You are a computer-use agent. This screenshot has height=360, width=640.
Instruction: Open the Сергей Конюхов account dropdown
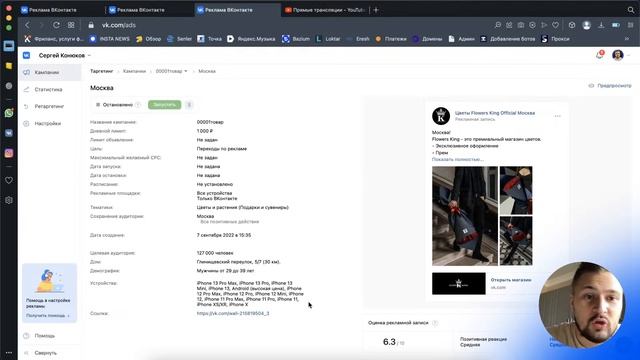[x=64, y=56]
